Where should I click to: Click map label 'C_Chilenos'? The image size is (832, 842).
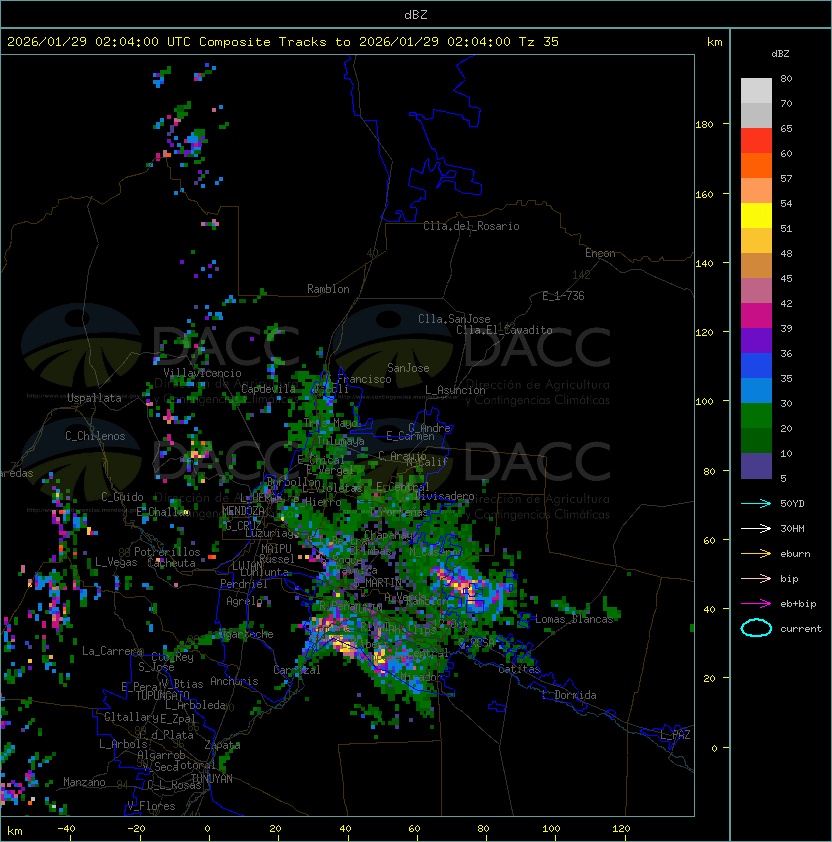coord(95,436)
